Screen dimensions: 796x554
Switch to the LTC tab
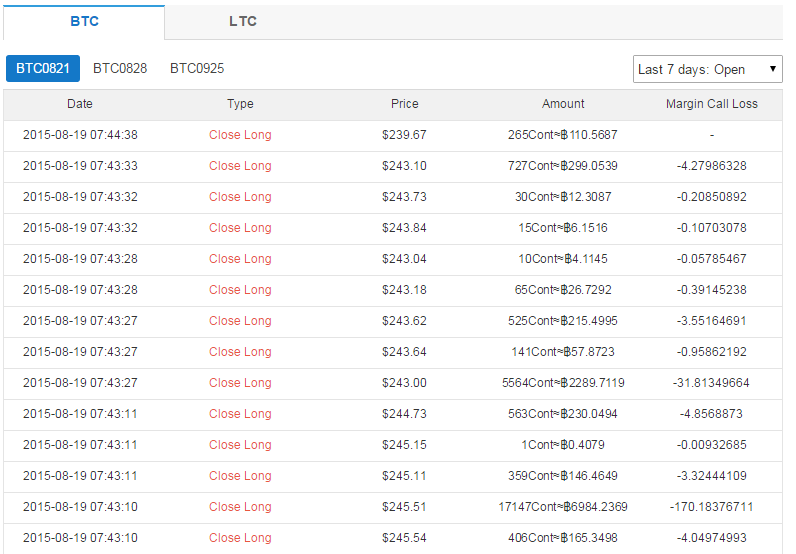[243, 21]
